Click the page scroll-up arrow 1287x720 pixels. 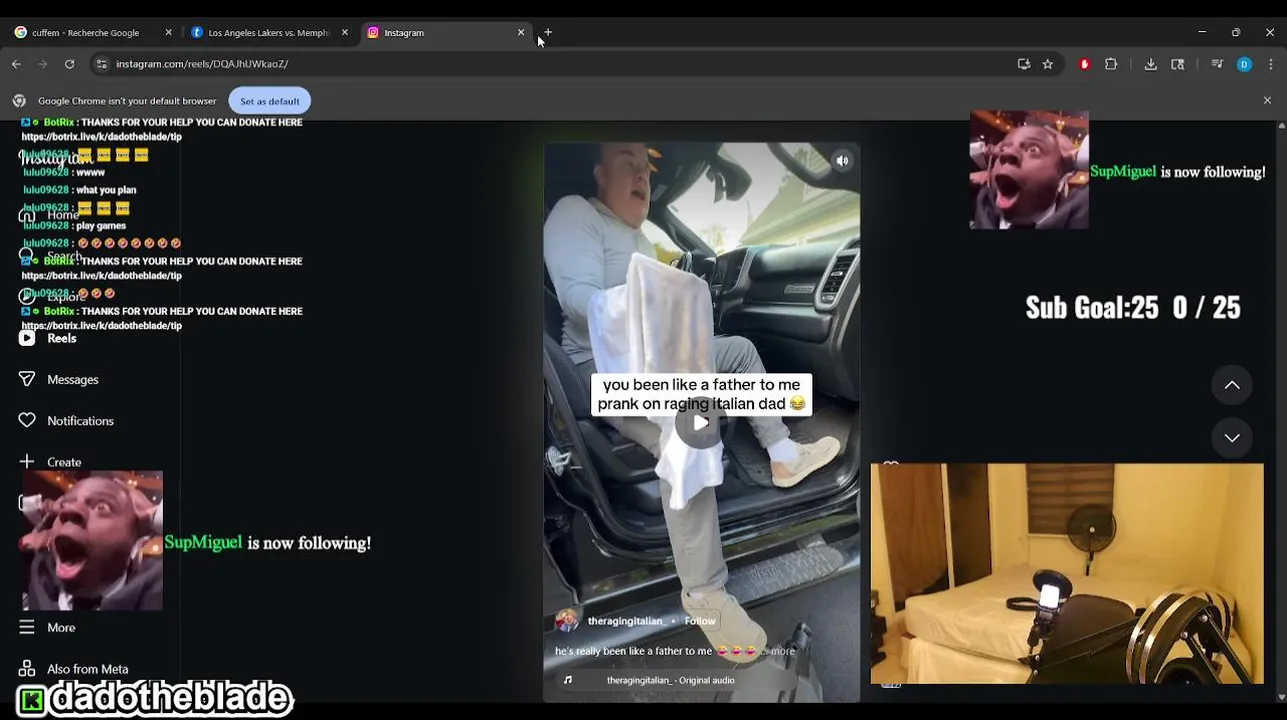pos(1281,126)
